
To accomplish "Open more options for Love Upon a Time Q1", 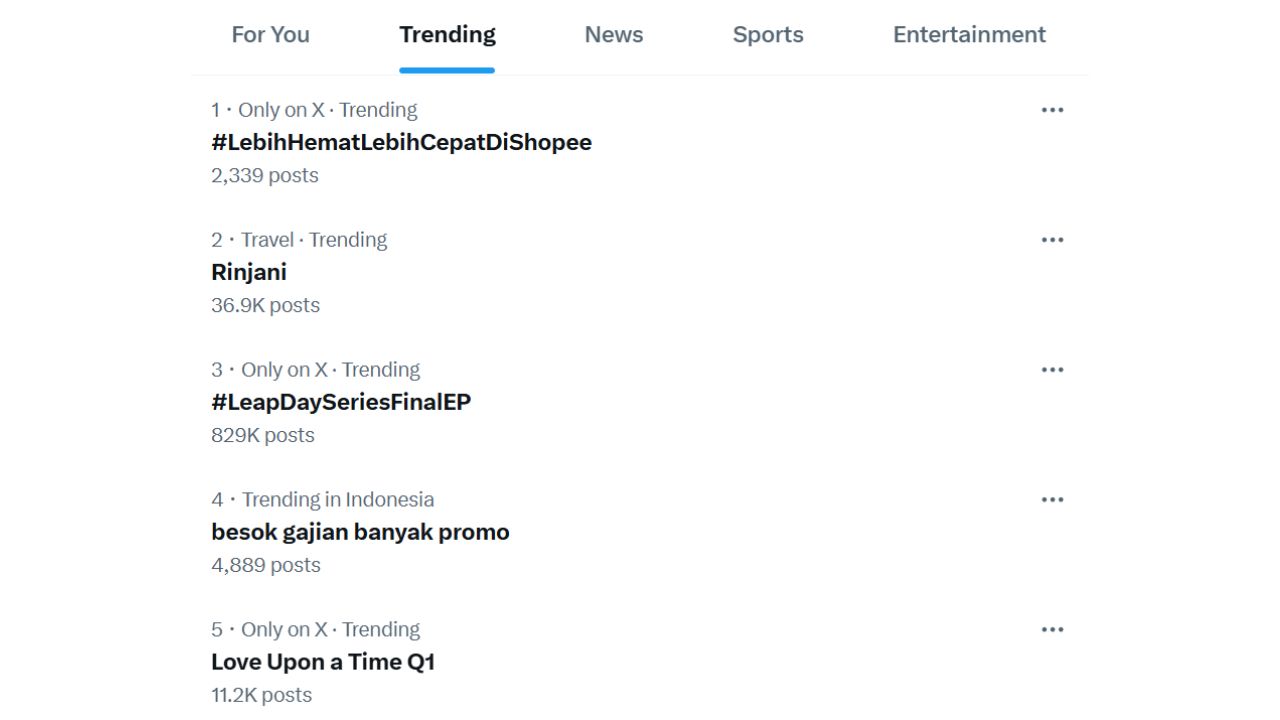I will pos(1052,630).
